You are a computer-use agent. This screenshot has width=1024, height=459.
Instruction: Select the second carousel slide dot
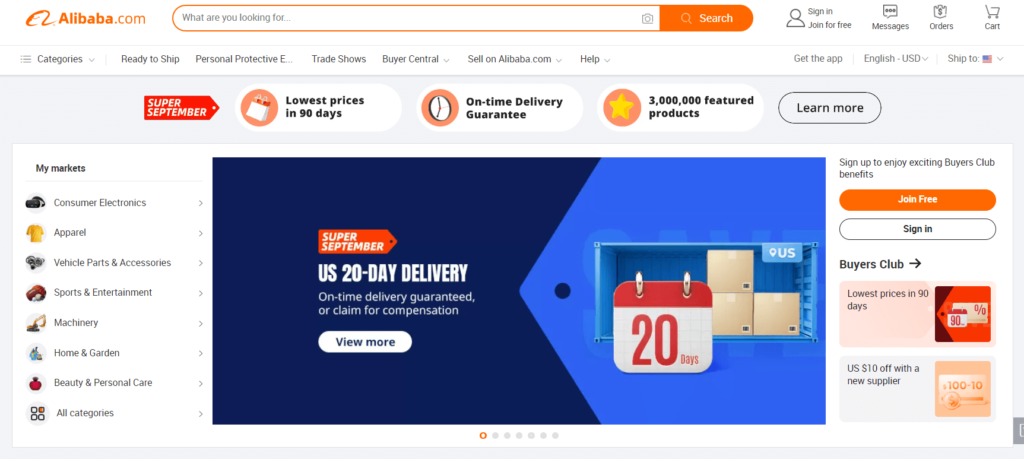pyautogui.click(x=496, y=435)
